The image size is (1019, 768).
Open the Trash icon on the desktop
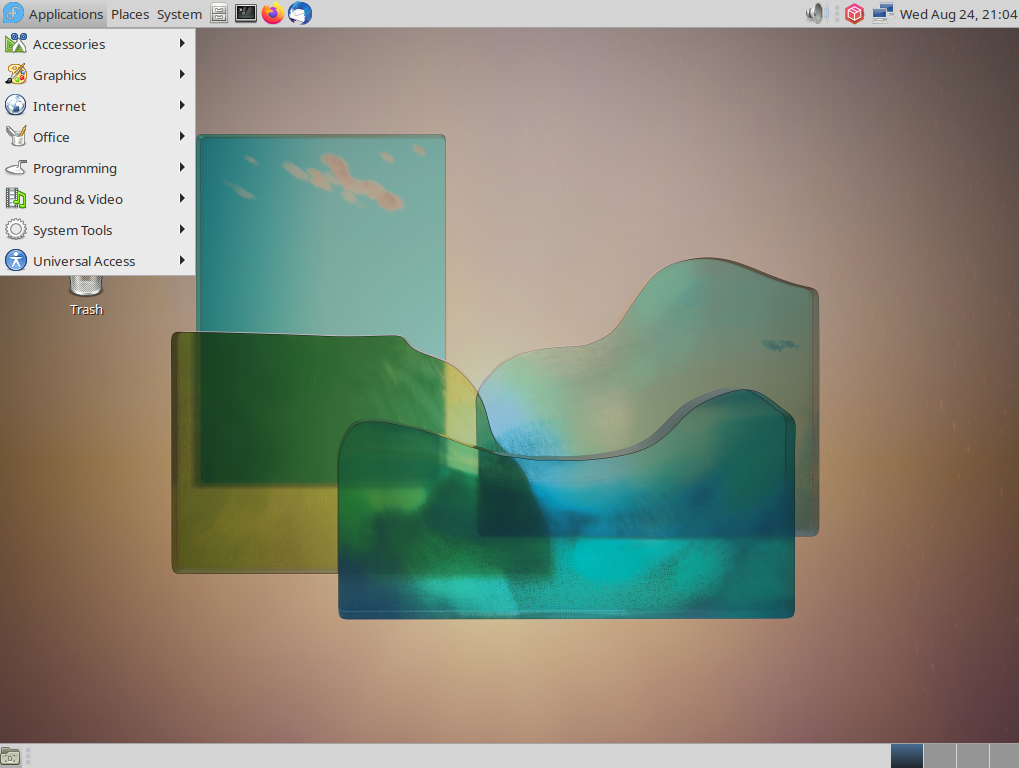[86, 290]
